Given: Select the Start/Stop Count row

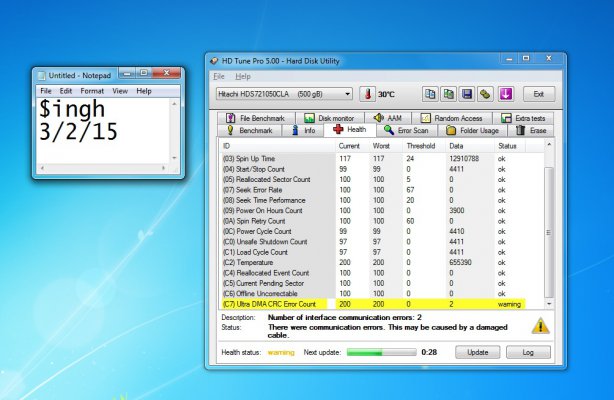Looking at the screenshot, I should coord(372,169).
